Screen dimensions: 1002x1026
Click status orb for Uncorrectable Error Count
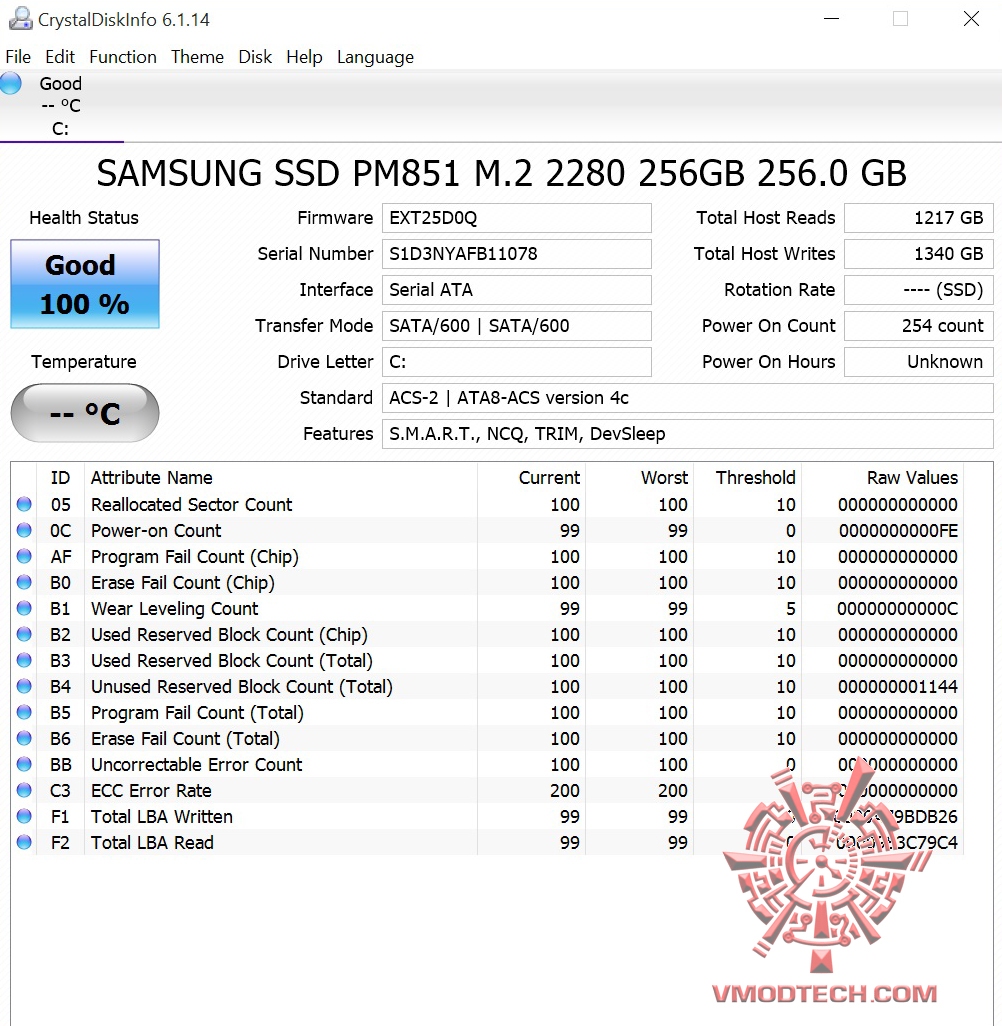click(x=24, y=764)
